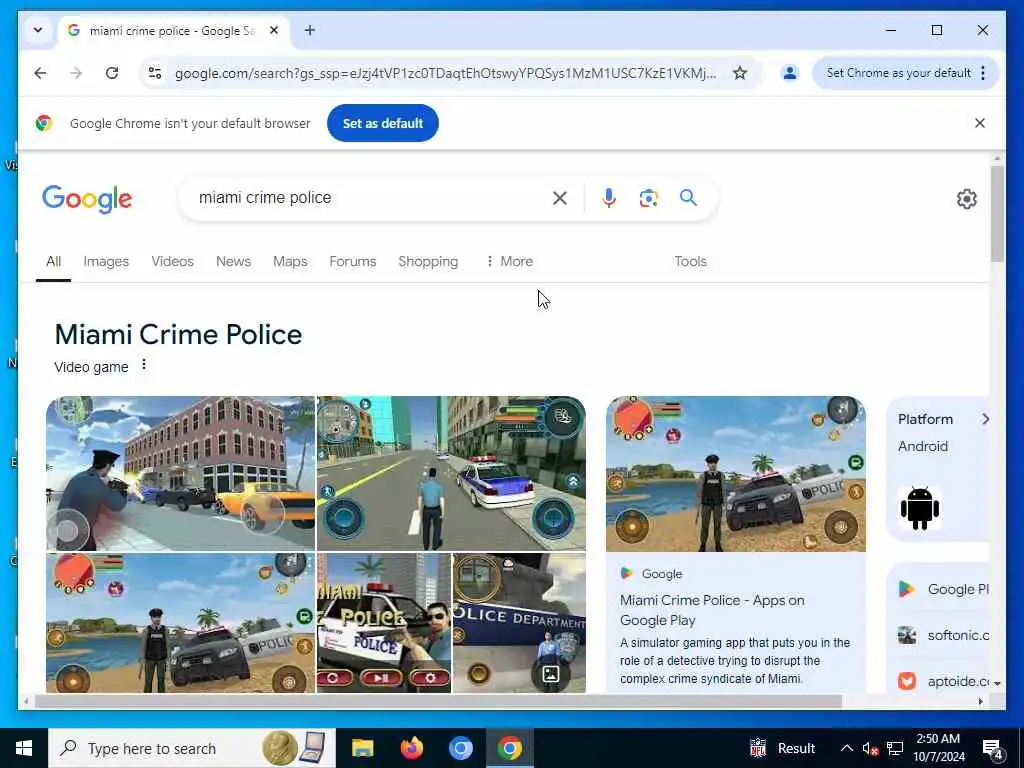
Task: Dismiss the default browser infobar
Action: (x=980, y=123)
